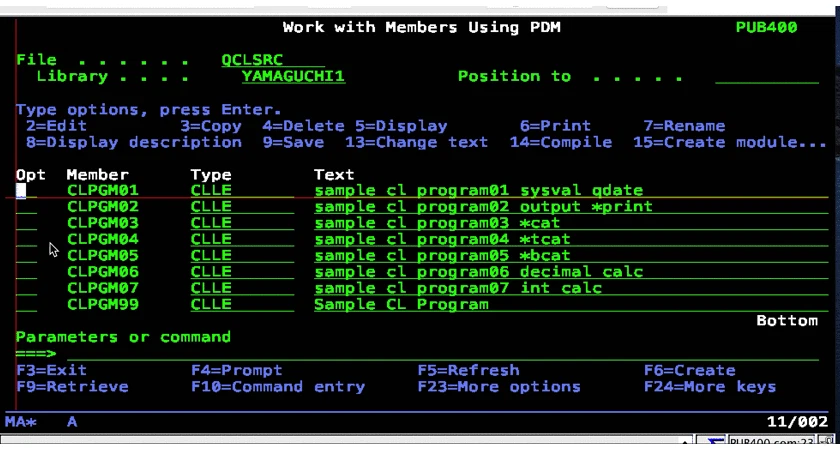The width and height of the screenshot is (840, 450).
Task: Select member name CLPGM99
Action: [x=103, y=304]
